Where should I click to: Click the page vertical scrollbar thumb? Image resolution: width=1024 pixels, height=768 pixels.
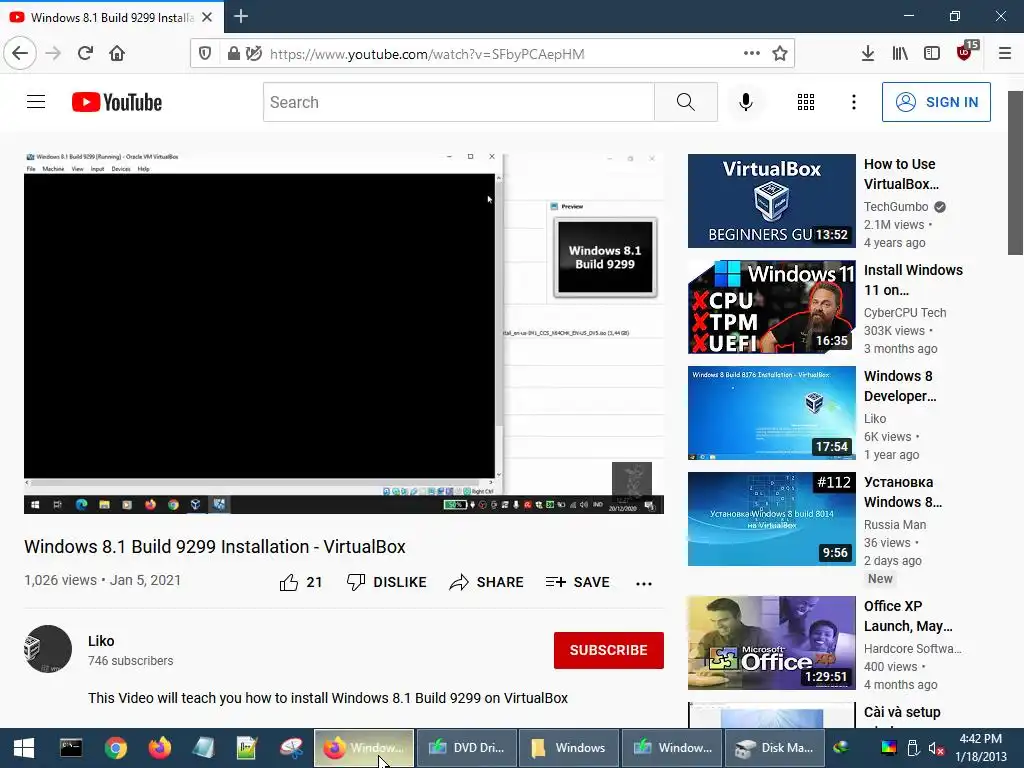[1015, 173]
